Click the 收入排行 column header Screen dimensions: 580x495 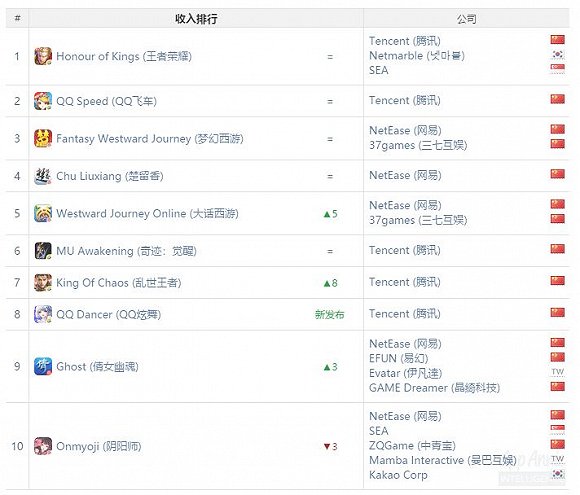tap(196, 18)
